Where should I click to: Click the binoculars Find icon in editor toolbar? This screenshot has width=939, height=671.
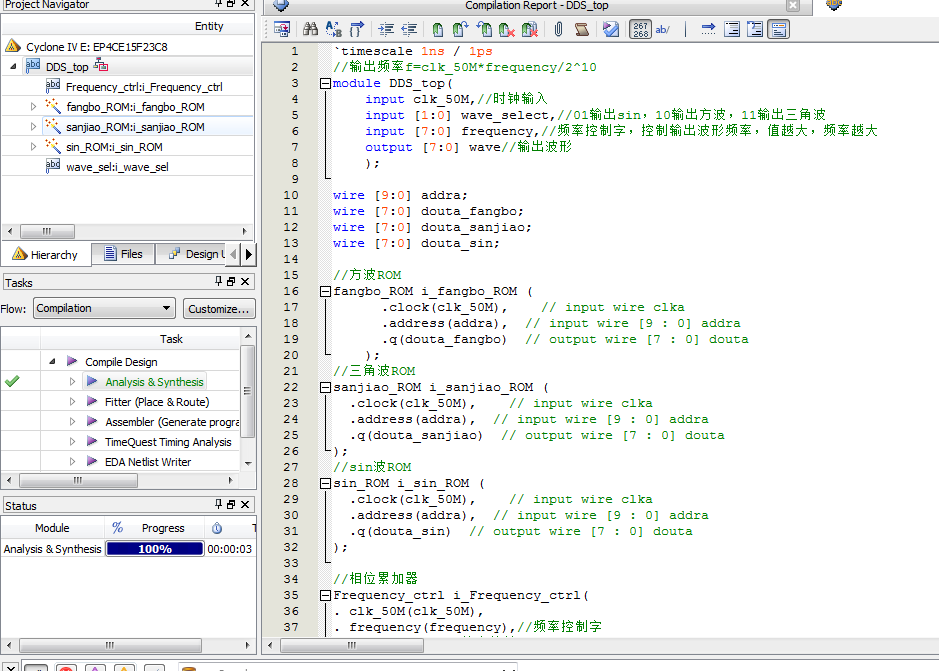click(310, 30)
